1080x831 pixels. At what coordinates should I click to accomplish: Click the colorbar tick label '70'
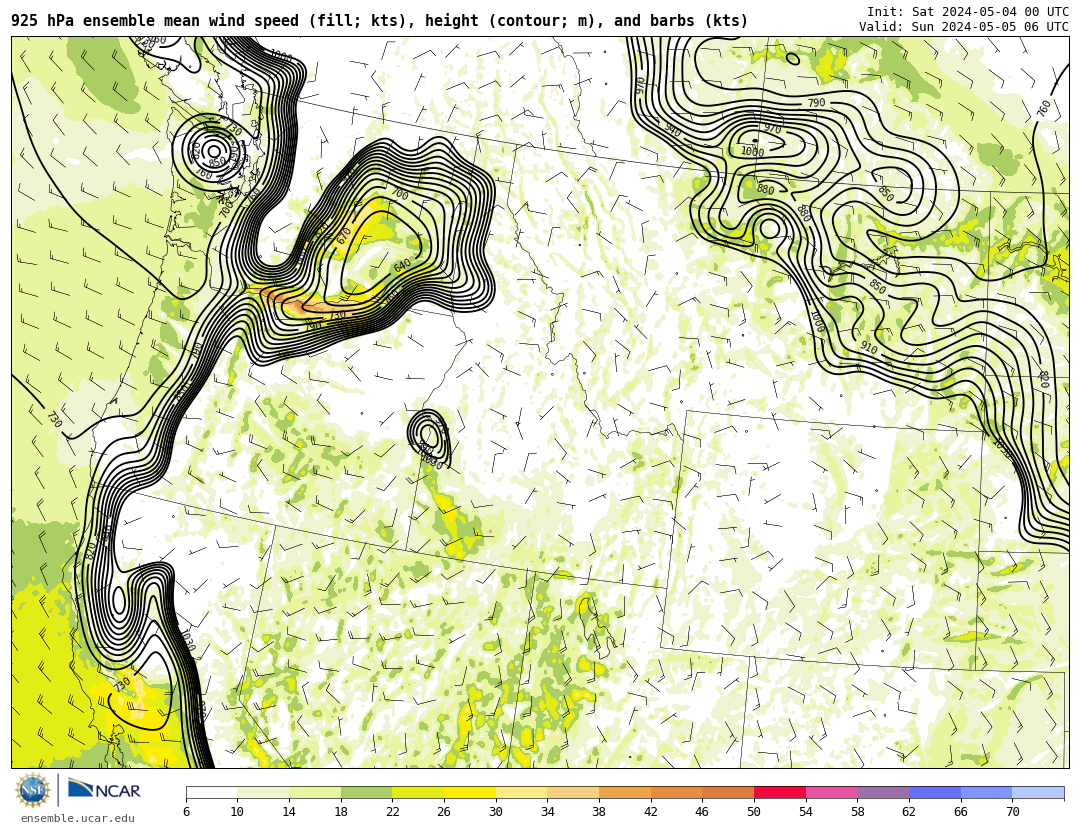coord(1012,812)
